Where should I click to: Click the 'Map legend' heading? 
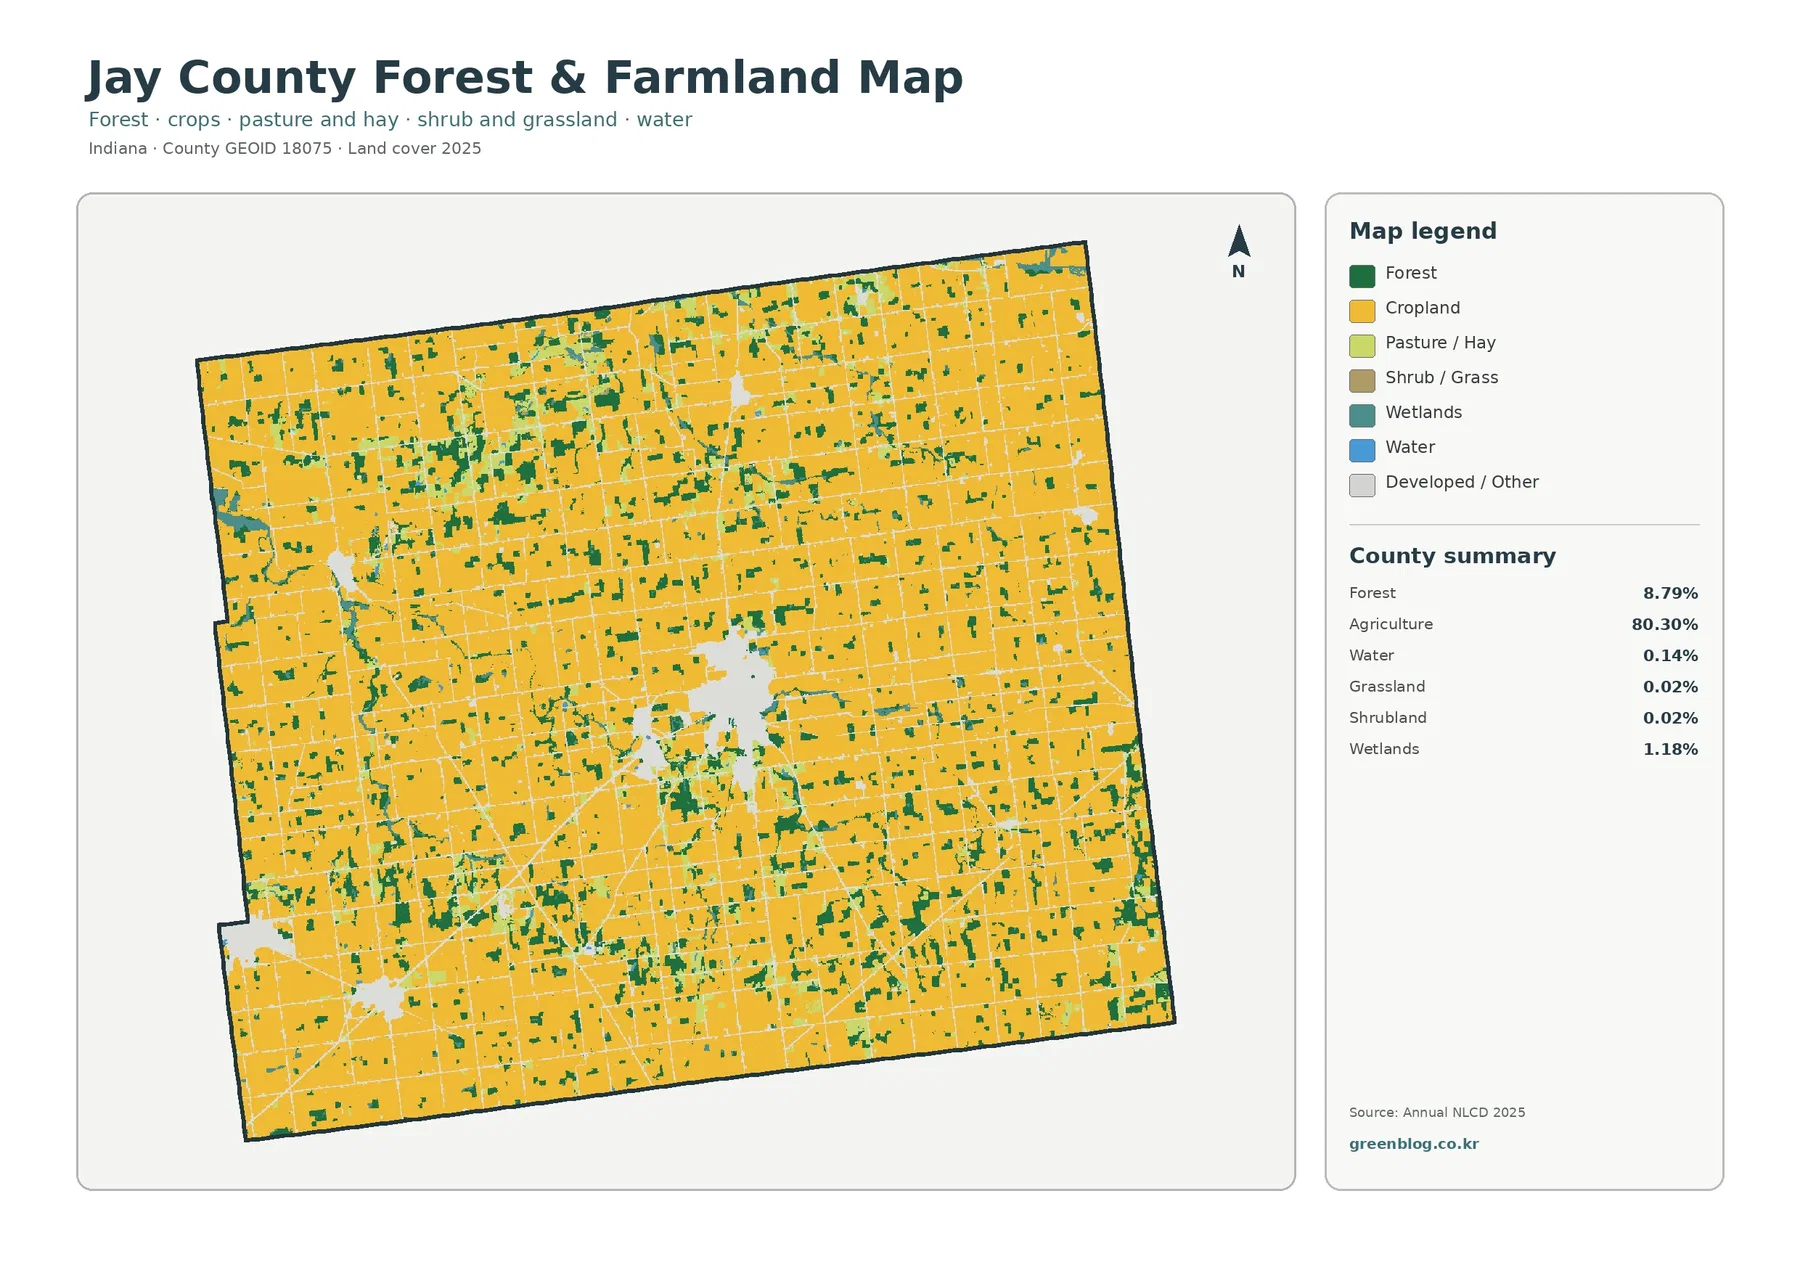coord(1423,231)
